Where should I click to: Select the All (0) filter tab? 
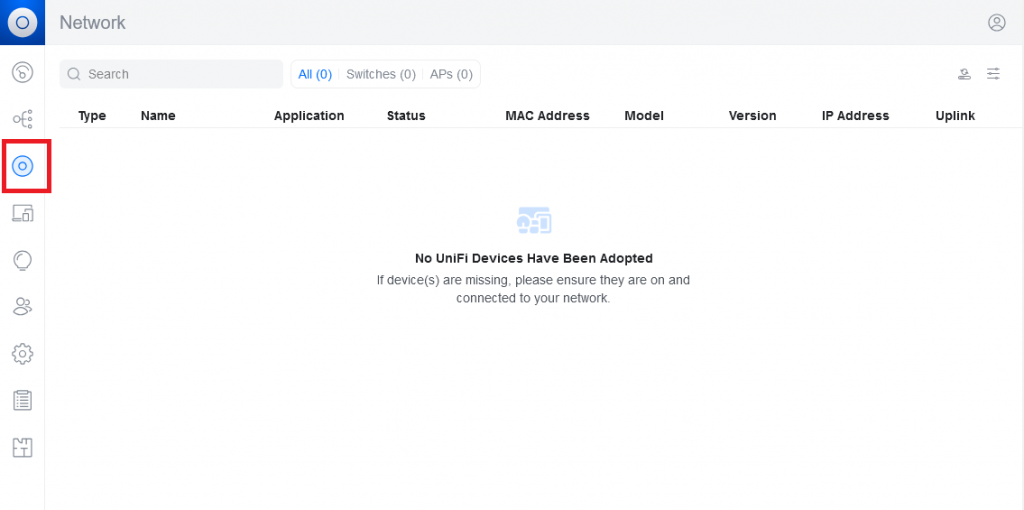point(315,74)
